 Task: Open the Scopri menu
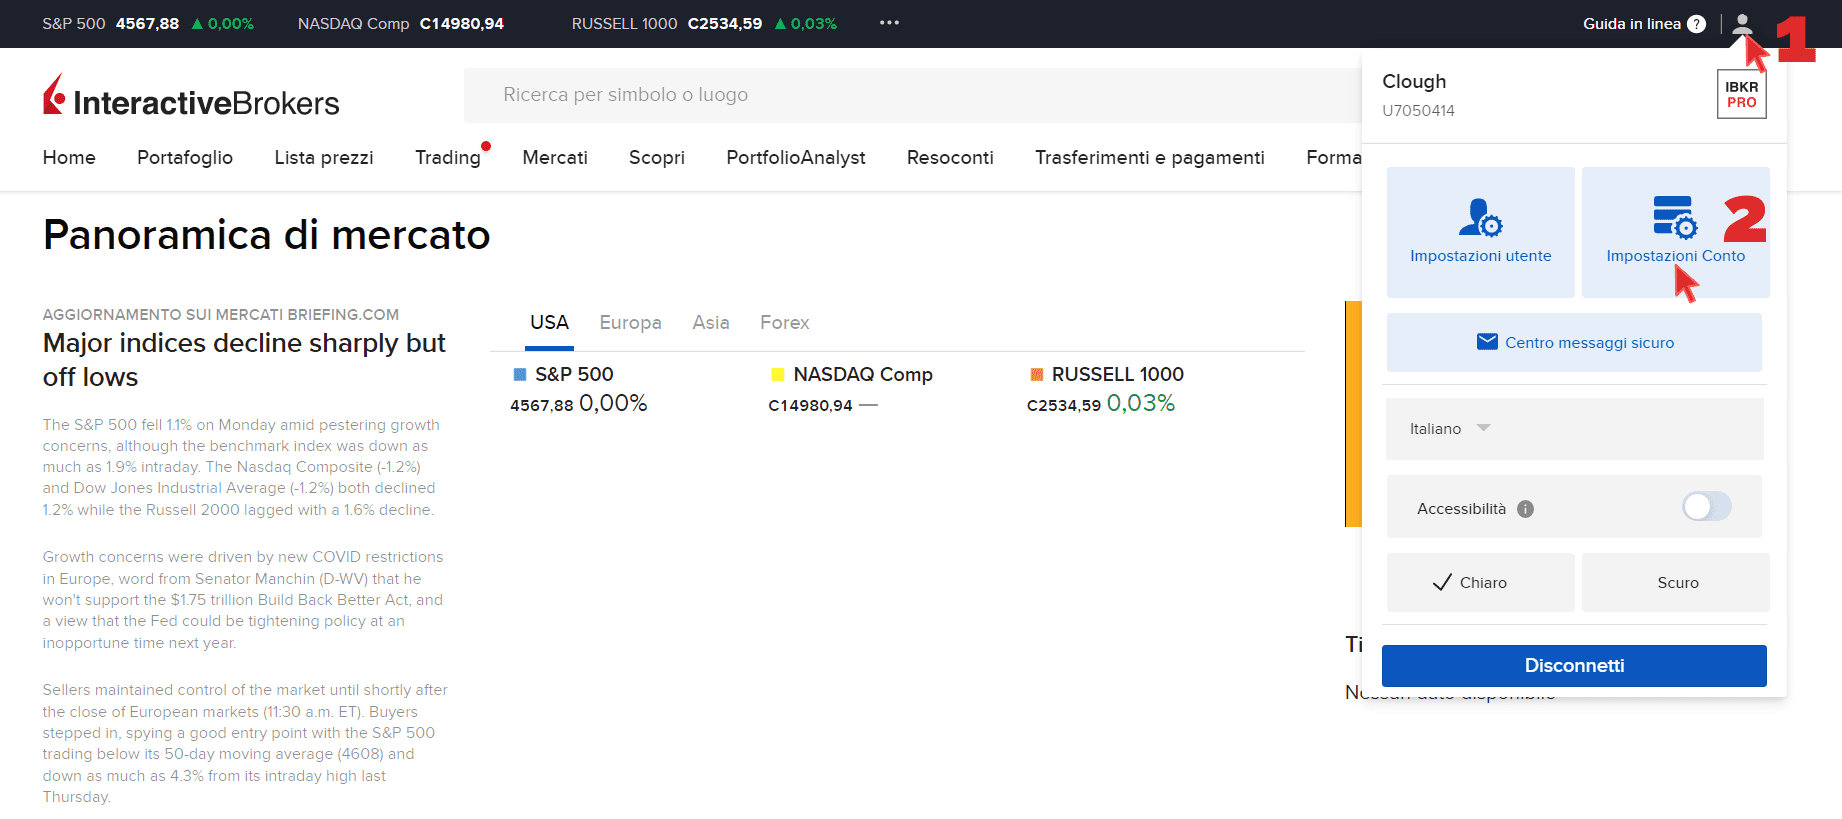tap(657, 157)
